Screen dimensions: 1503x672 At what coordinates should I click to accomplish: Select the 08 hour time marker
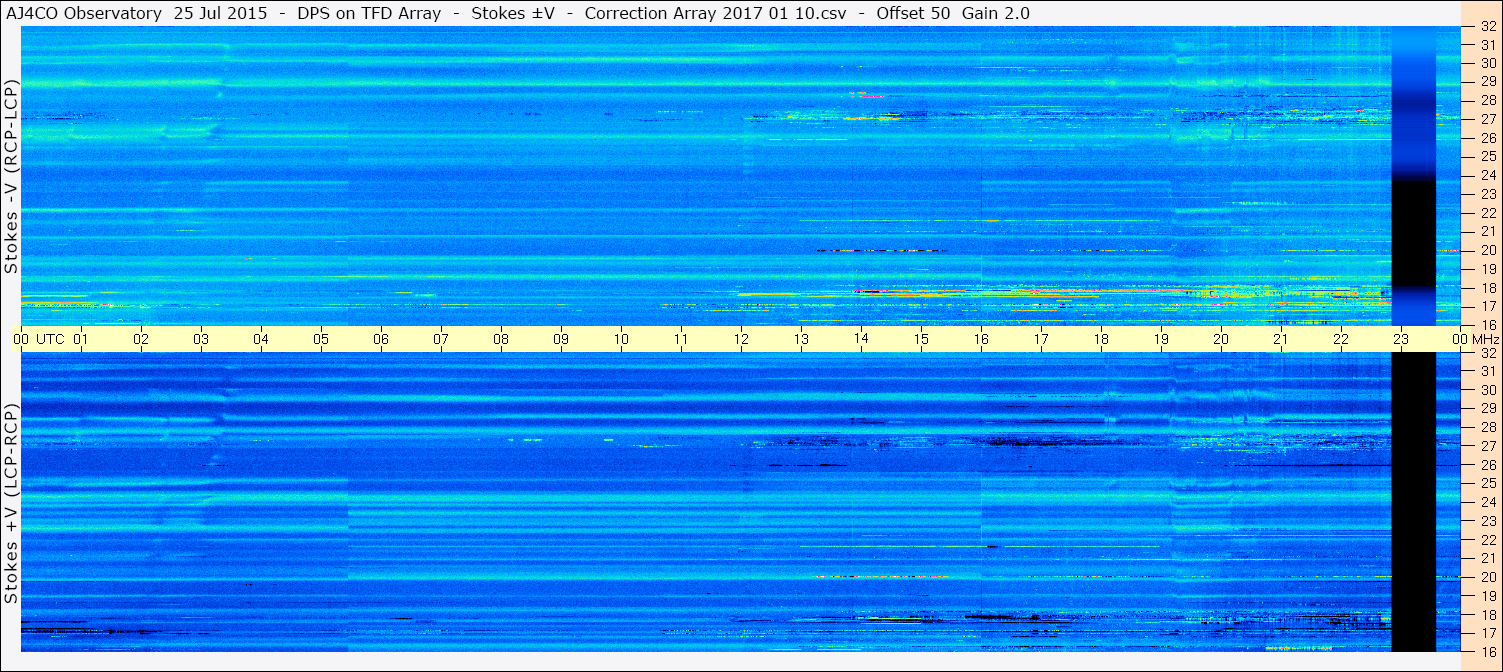[501, 339]
